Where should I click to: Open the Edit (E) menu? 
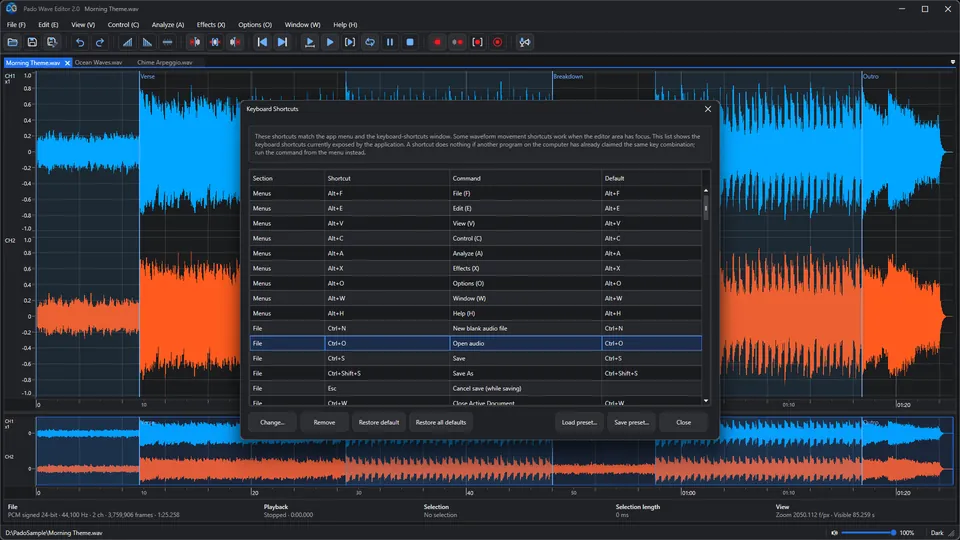(x=48, y=24)
